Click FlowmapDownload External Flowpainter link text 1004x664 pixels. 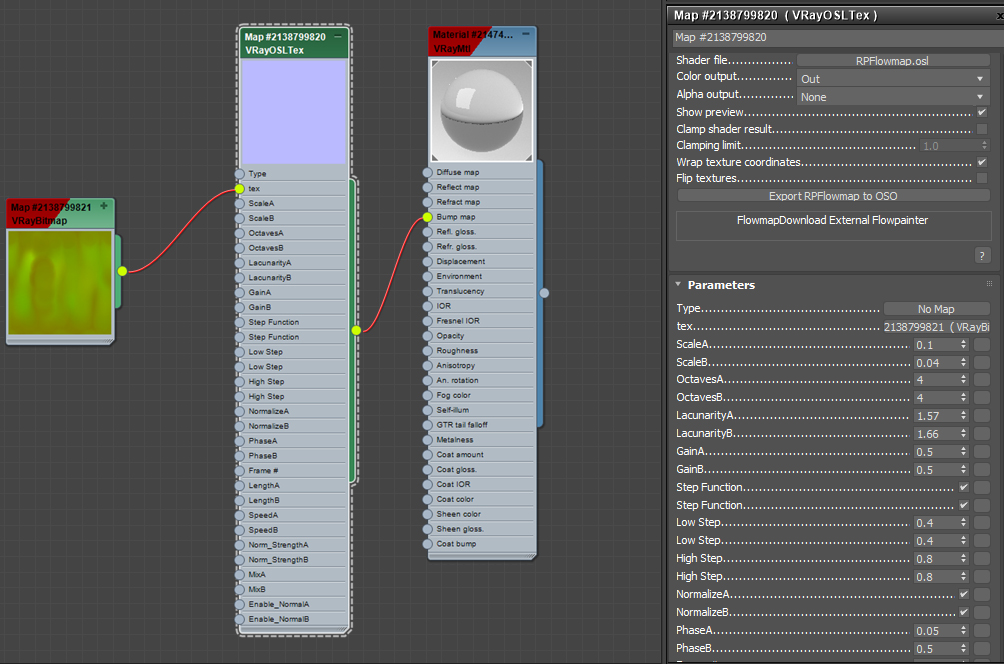click(x=832, y=220)
